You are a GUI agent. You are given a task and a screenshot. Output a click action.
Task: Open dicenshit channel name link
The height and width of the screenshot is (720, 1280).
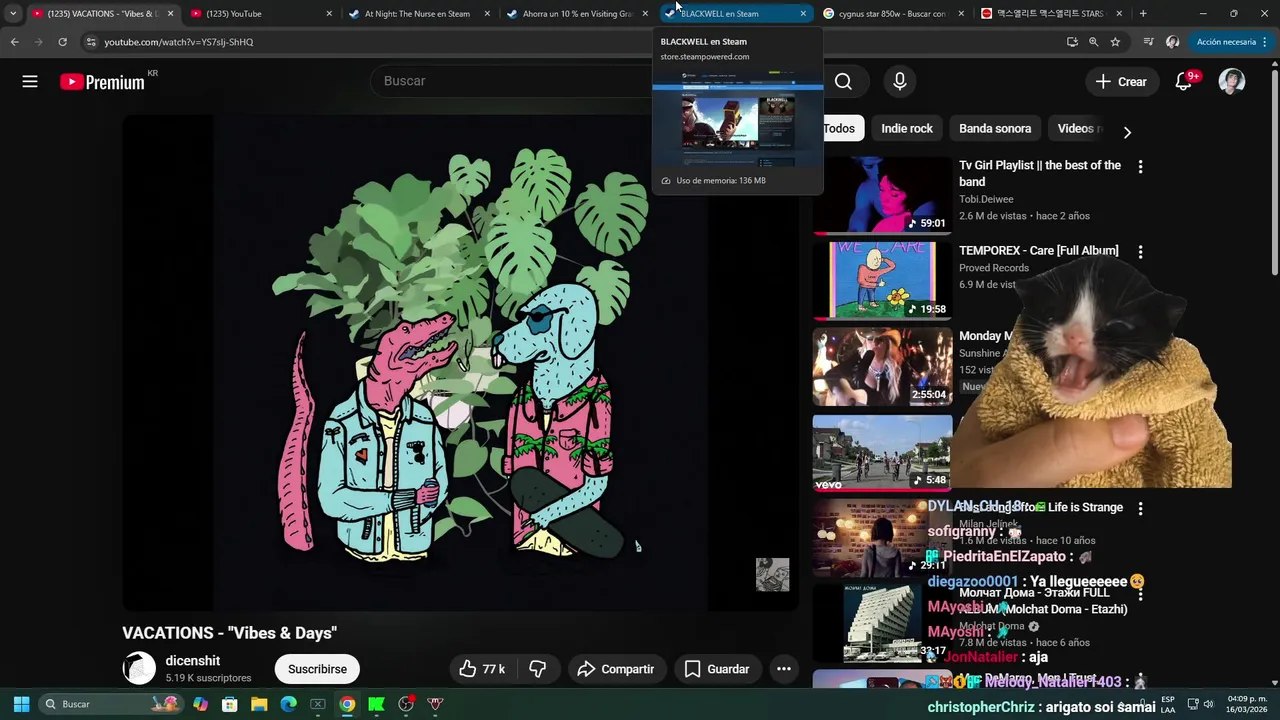(193, 661)
